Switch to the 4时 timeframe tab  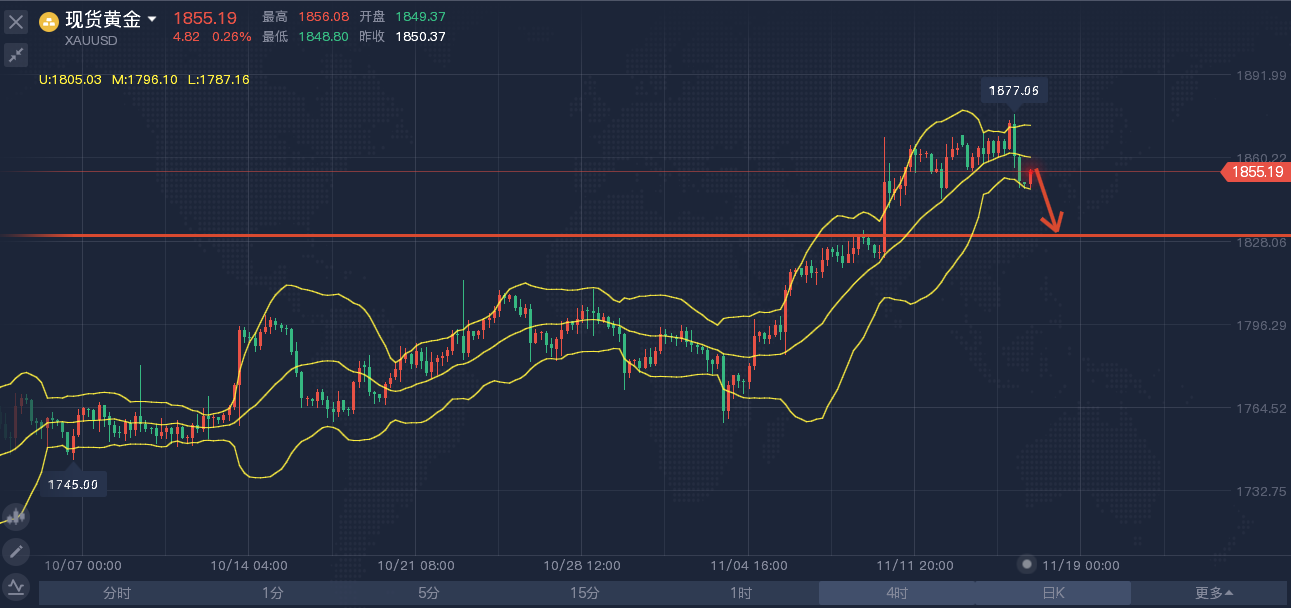[x=897, y=593]
